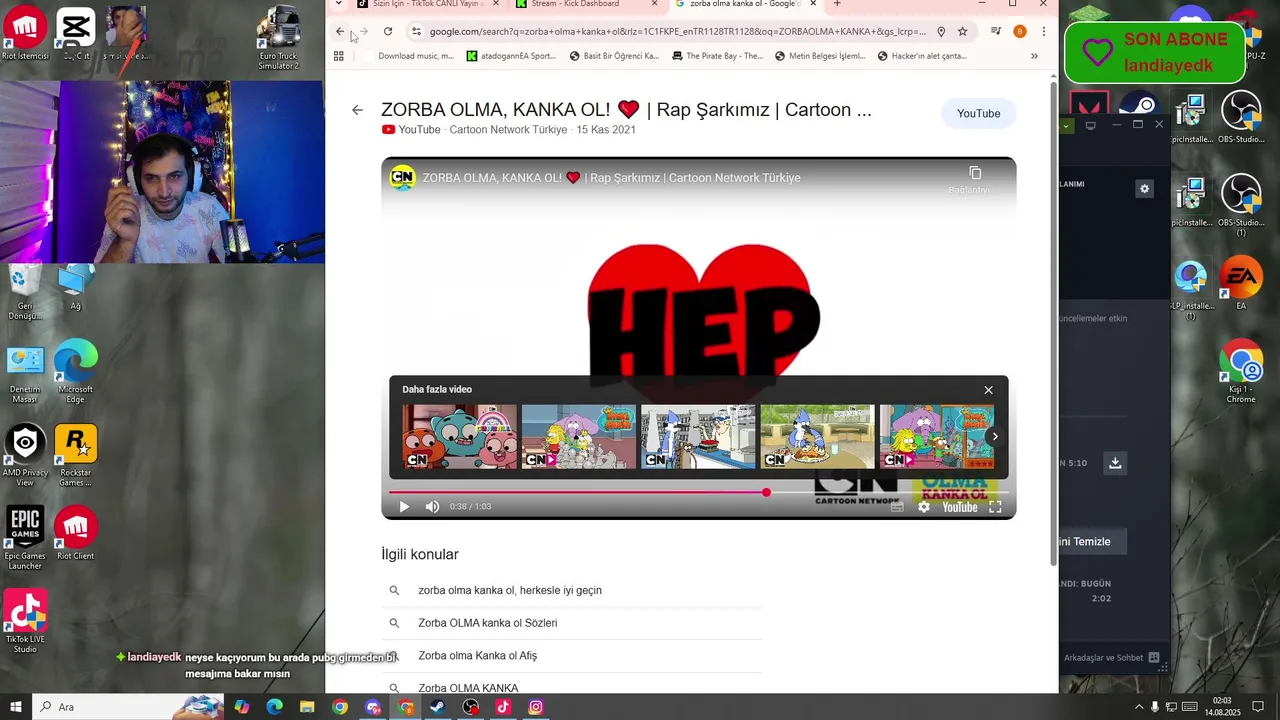The image size is (1280, 720).
Task: Switch to the Stream - Kick Dashboard tab
Action: point(586,4)
